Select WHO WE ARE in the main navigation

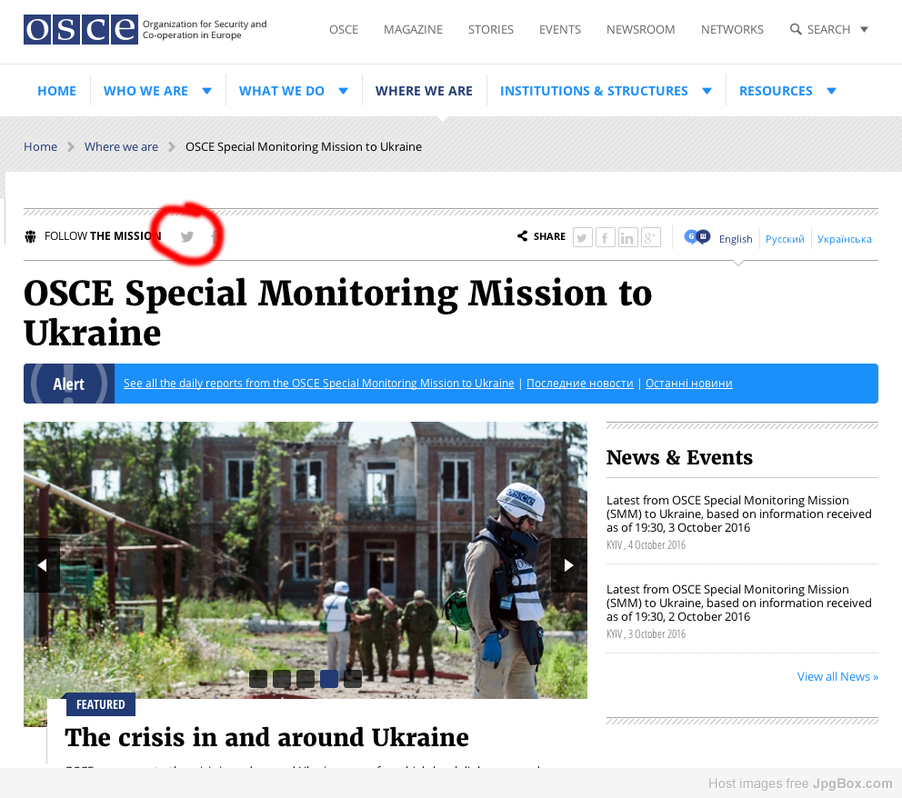(x=146, y=91)
